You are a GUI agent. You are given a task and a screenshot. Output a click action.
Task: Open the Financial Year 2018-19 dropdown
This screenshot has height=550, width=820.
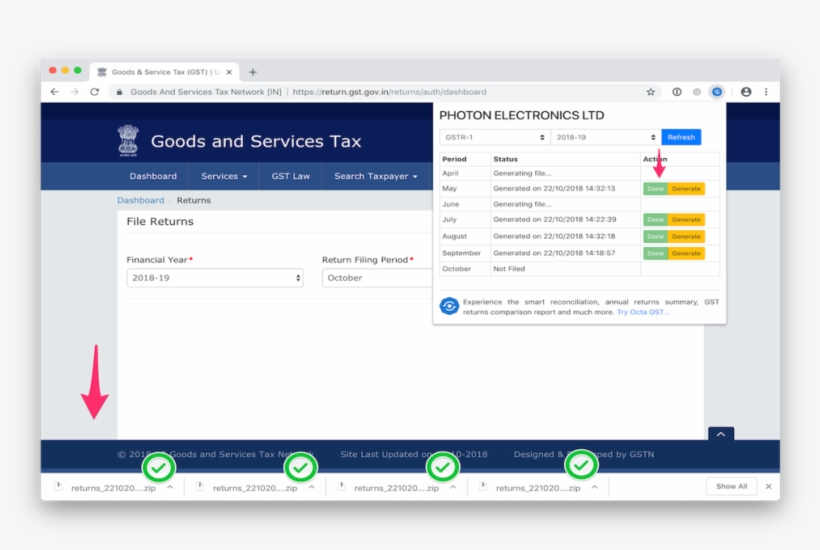215,278
